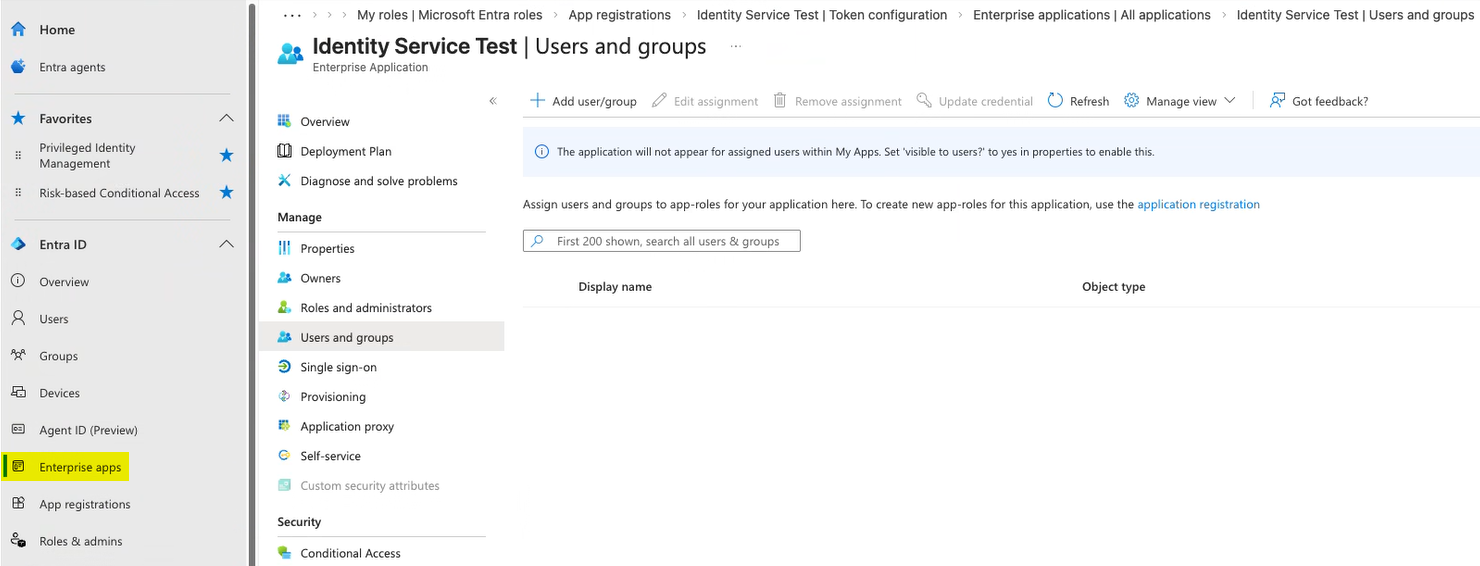
Task: Collapse the resource menu with double chevron
Action: (x=493, y=101)
